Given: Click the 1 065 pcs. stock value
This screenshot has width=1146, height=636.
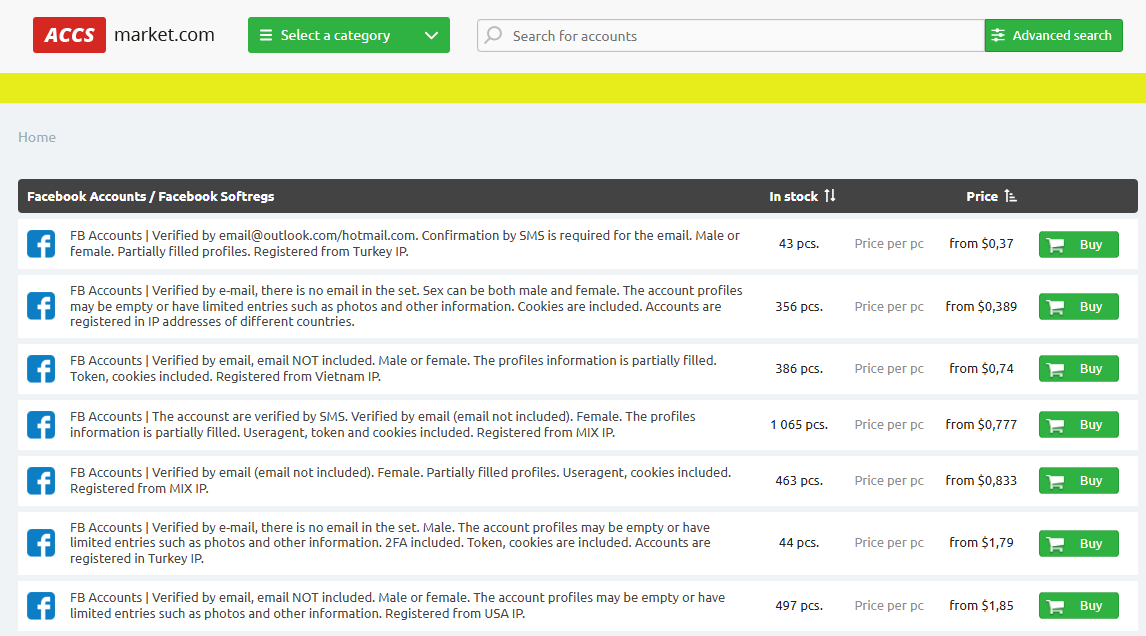Looking at the screenshot, I should (799, 425).
